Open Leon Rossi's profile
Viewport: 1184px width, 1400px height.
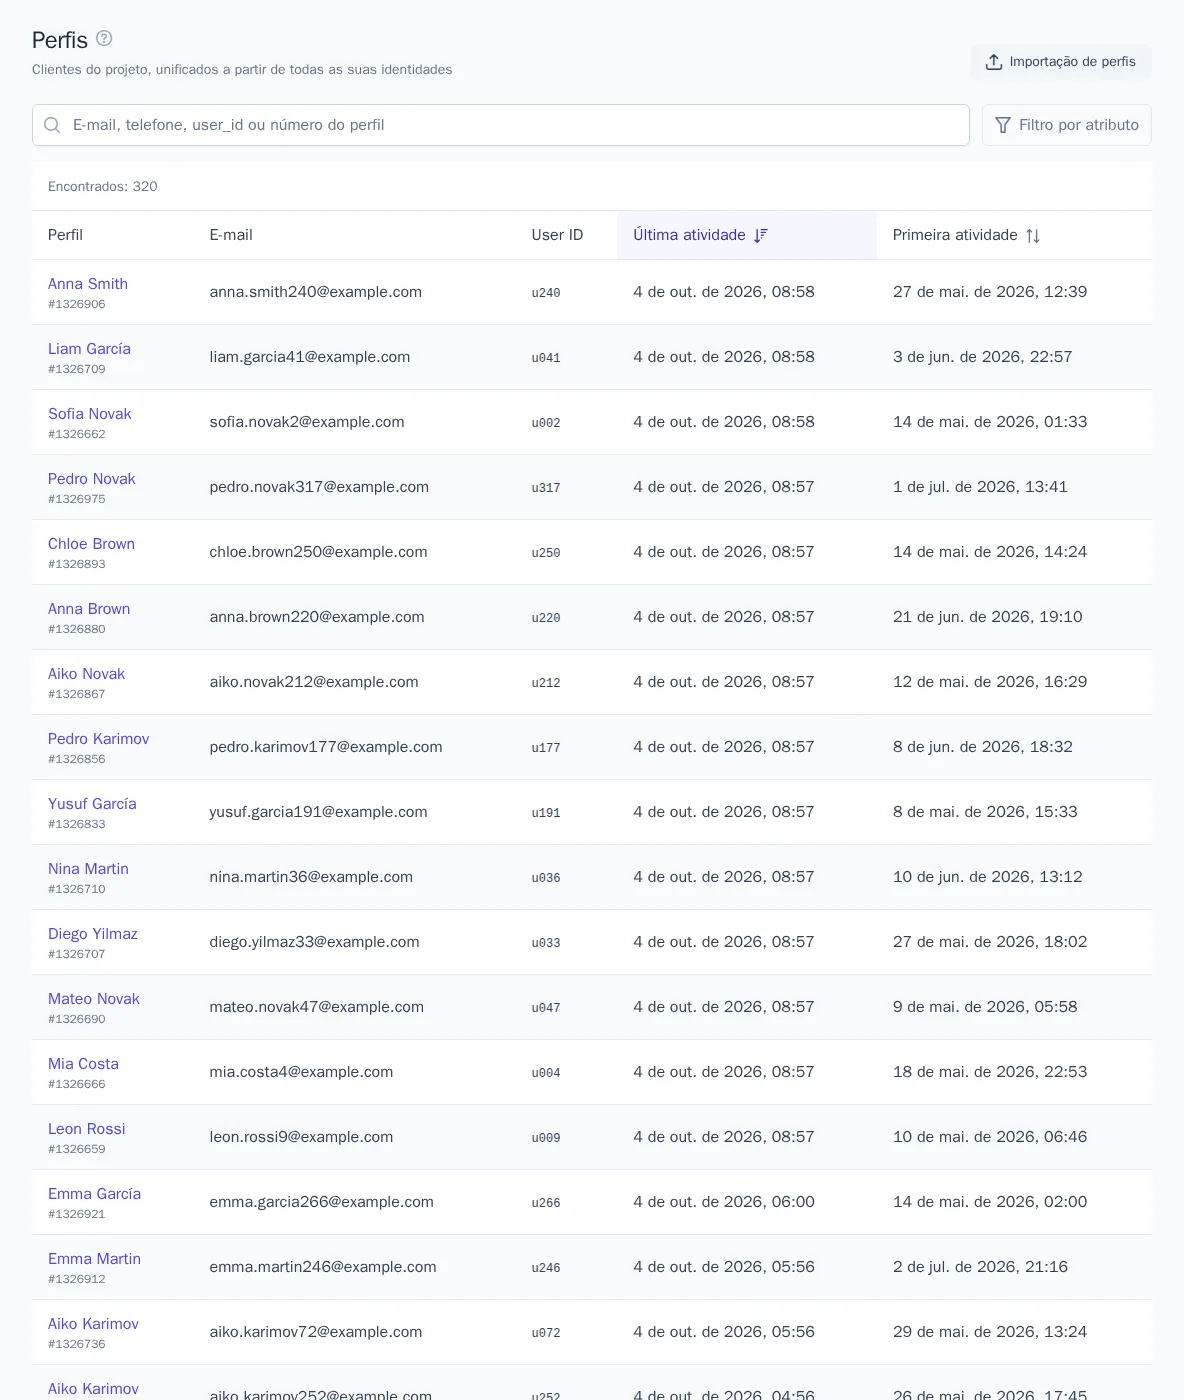point(87,1129)
